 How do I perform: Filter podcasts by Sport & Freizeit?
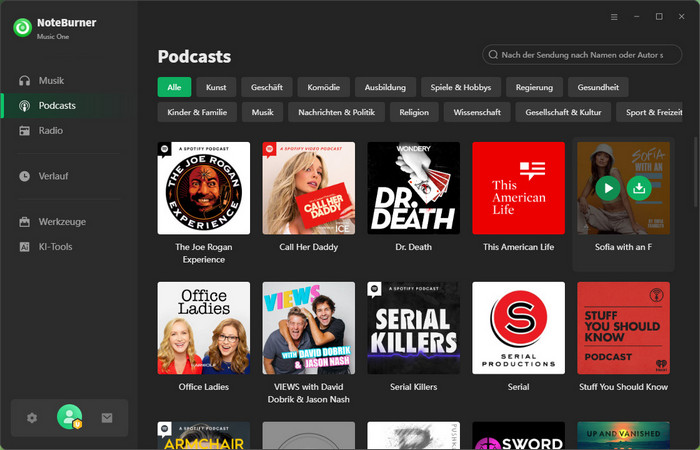650,112
